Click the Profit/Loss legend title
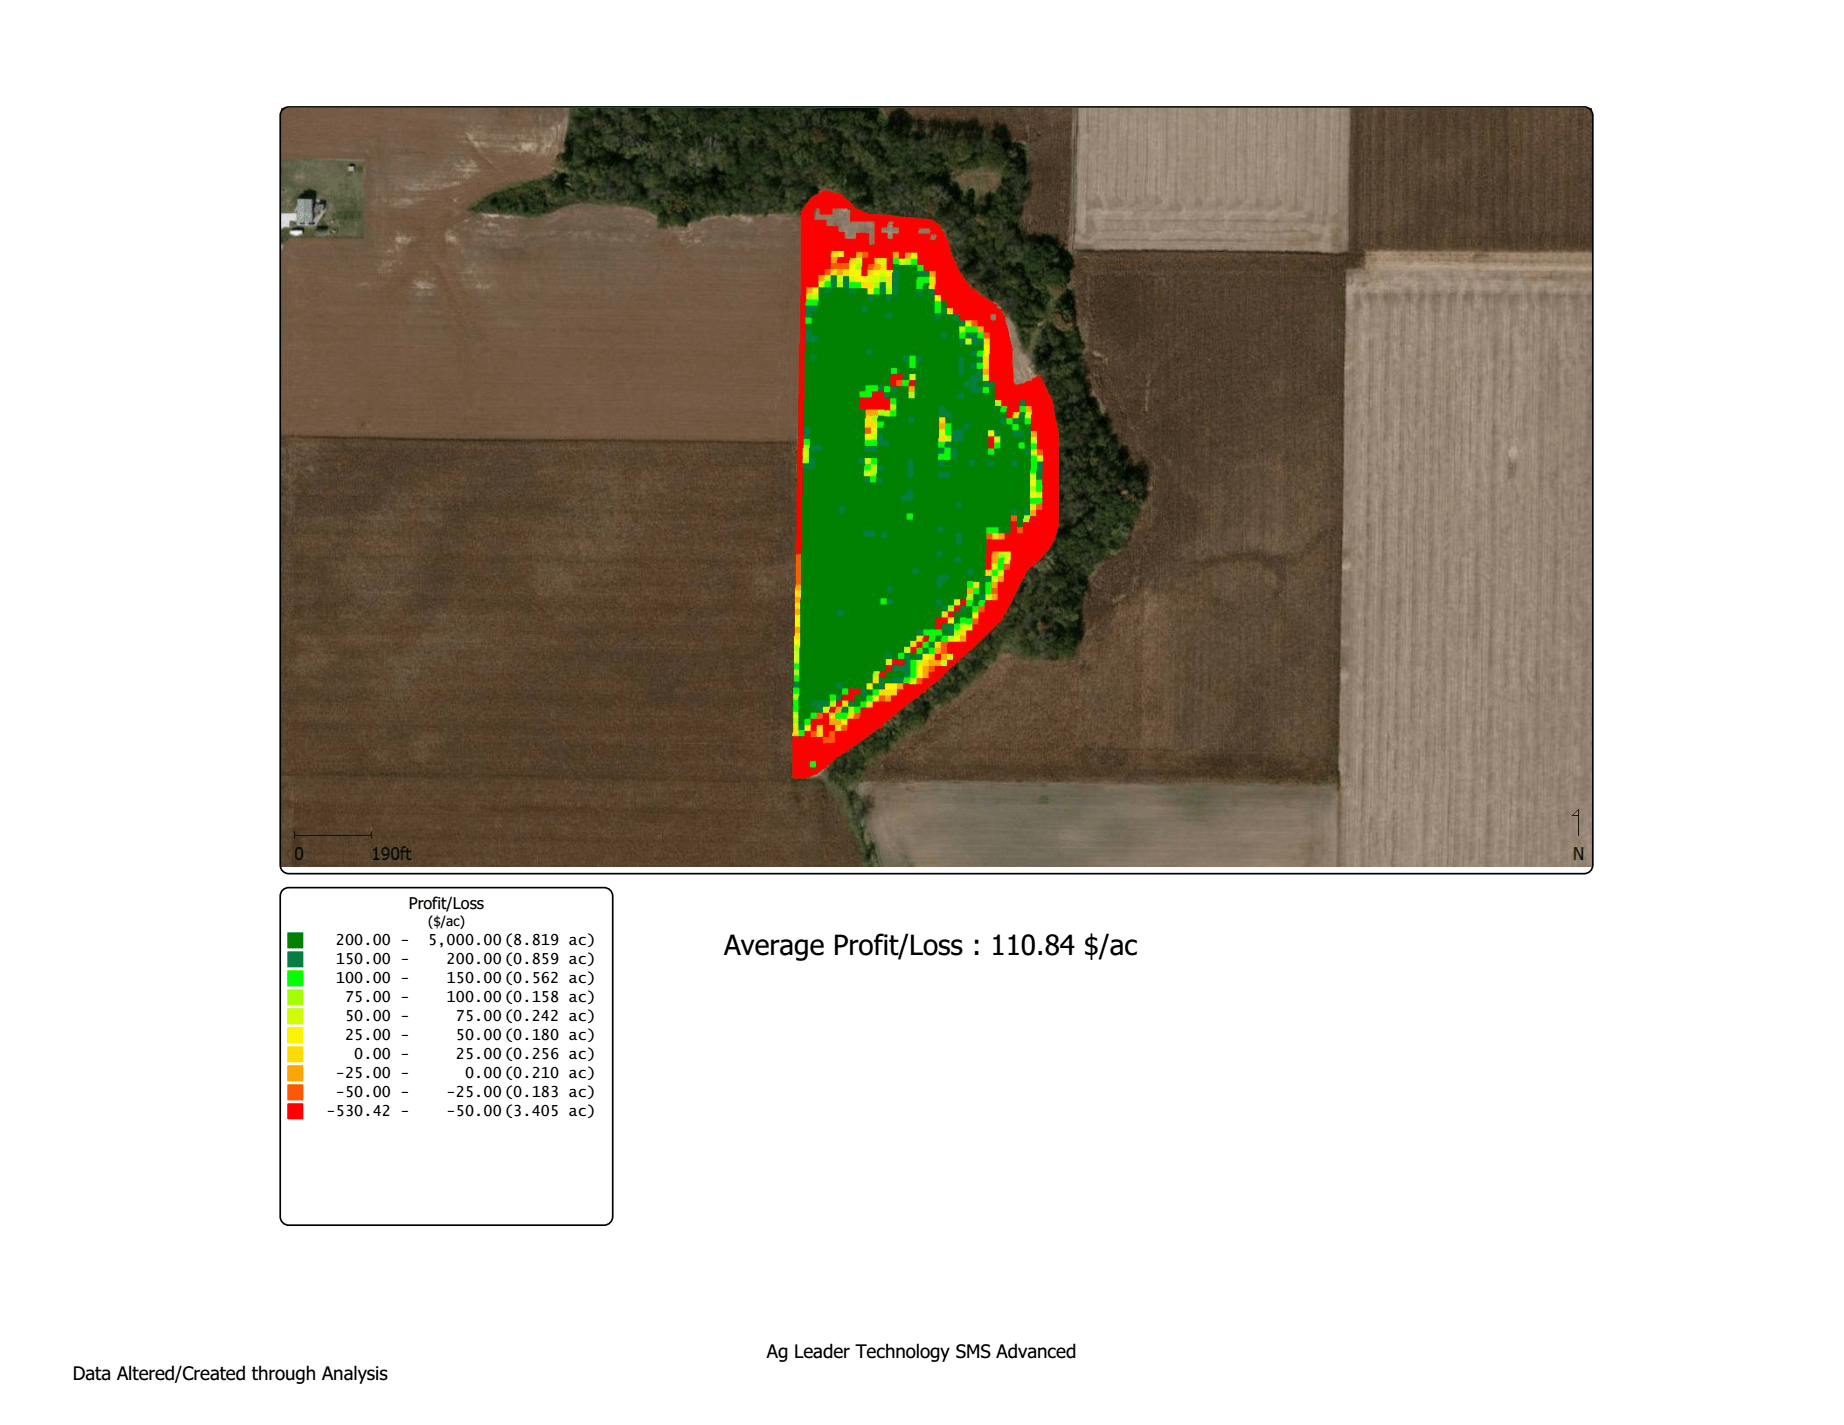The height and width of the screenshot is (1425, 1844). coord(446,903)
